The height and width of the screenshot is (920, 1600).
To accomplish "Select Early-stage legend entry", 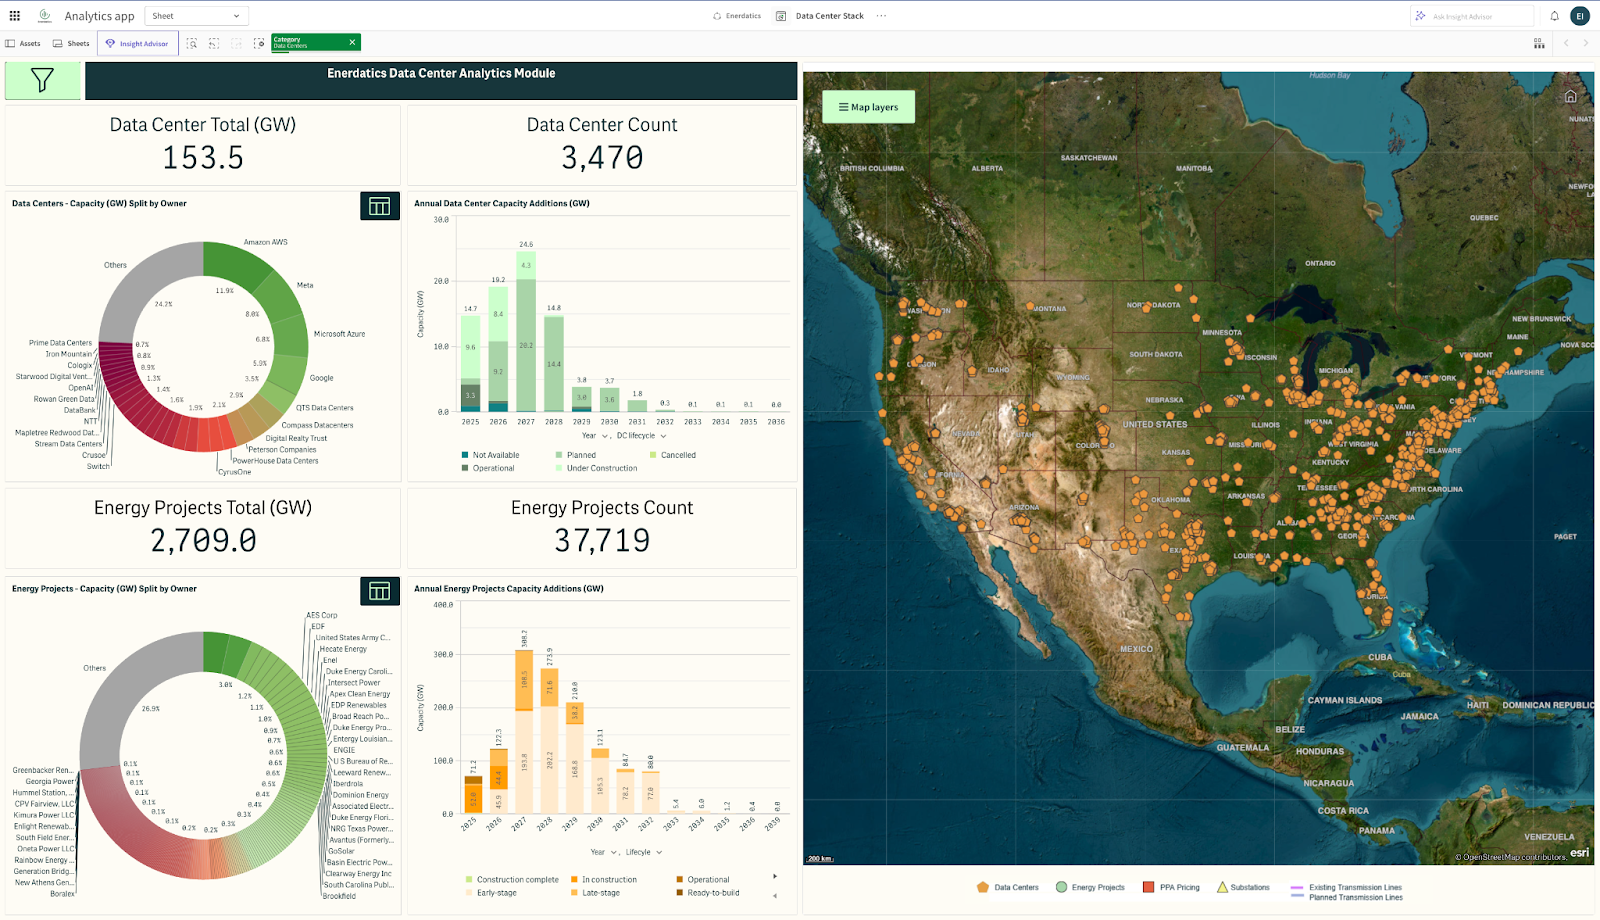I will point(491,893).
